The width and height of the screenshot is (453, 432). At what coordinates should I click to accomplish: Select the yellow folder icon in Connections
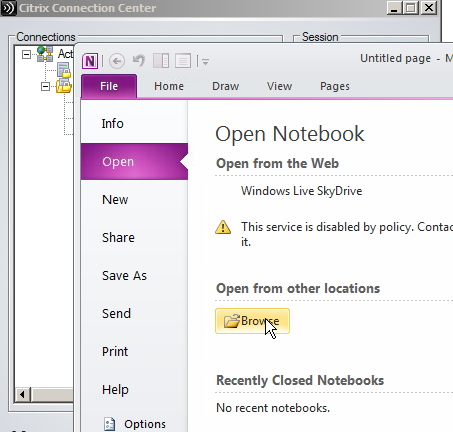tap(64, 86)
